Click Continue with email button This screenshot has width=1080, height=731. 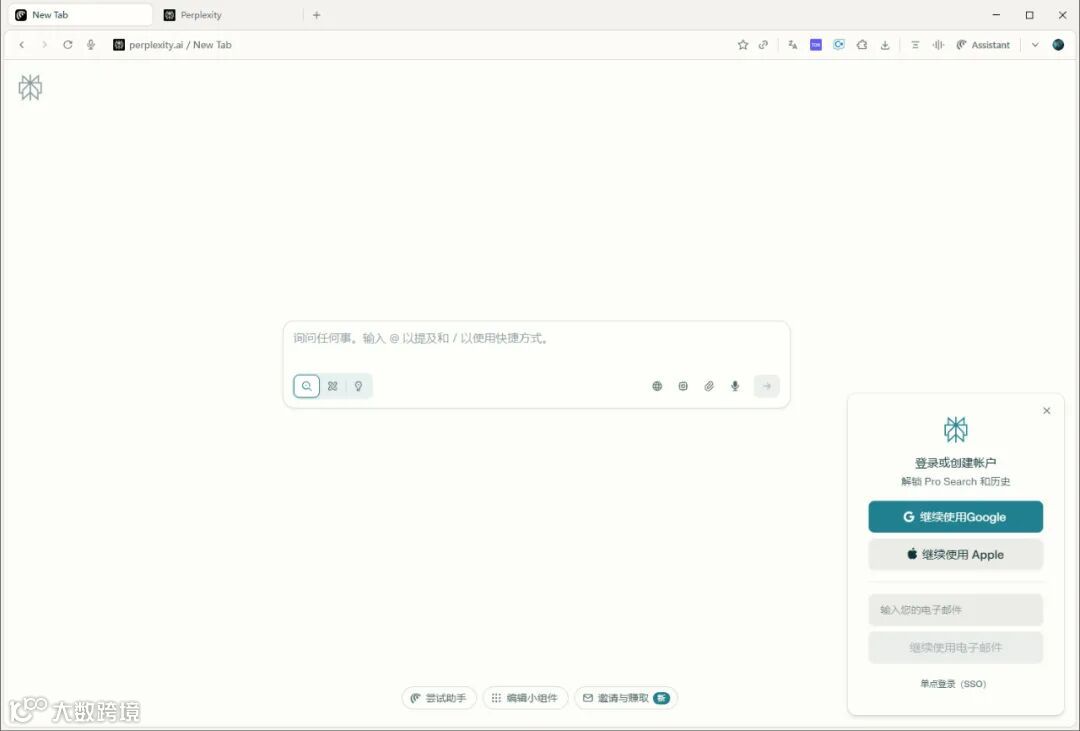click(x=955, y=648)
